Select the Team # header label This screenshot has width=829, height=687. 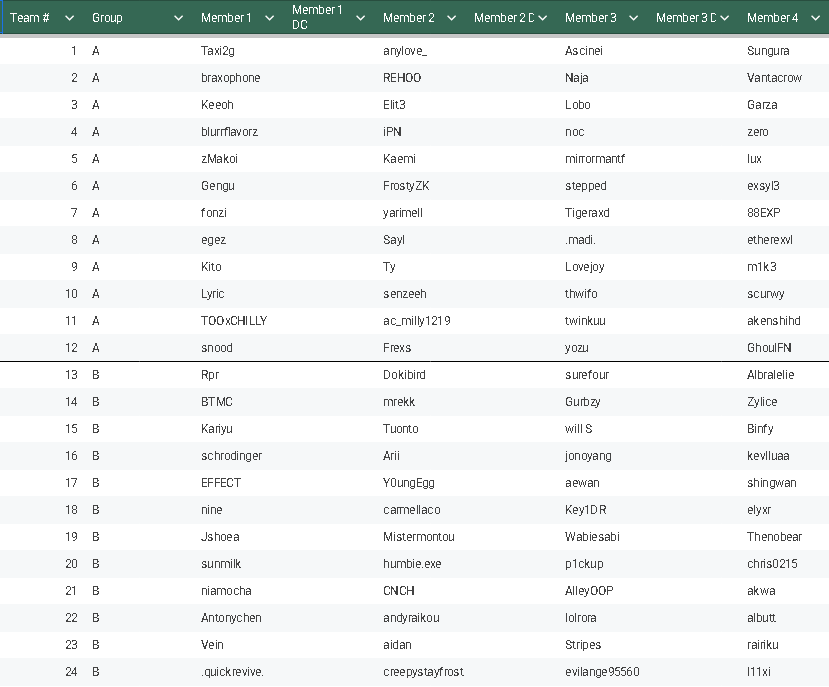point(30,18)
